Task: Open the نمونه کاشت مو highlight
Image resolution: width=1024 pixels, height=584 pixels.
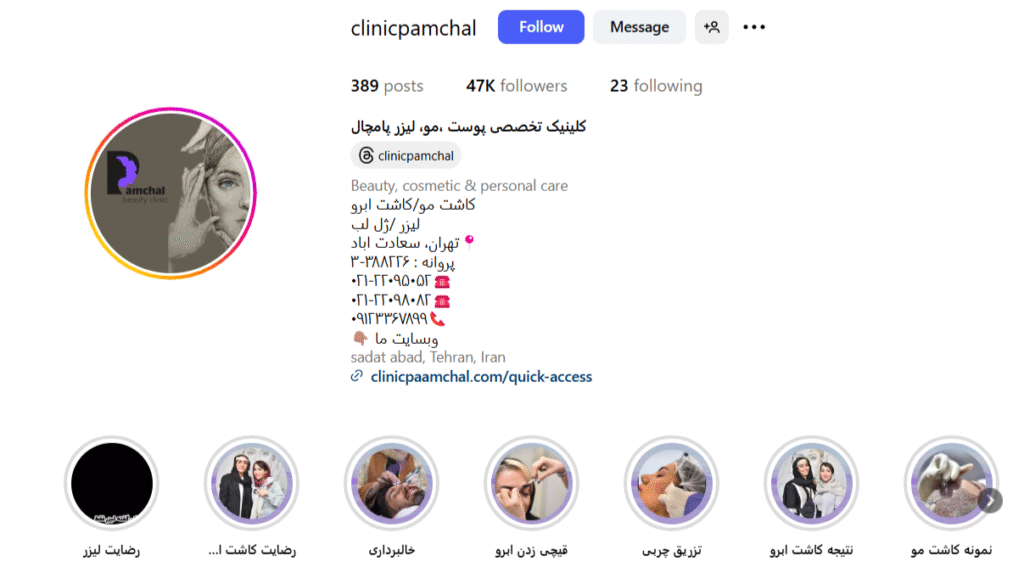Action: [x=951, y=483]
